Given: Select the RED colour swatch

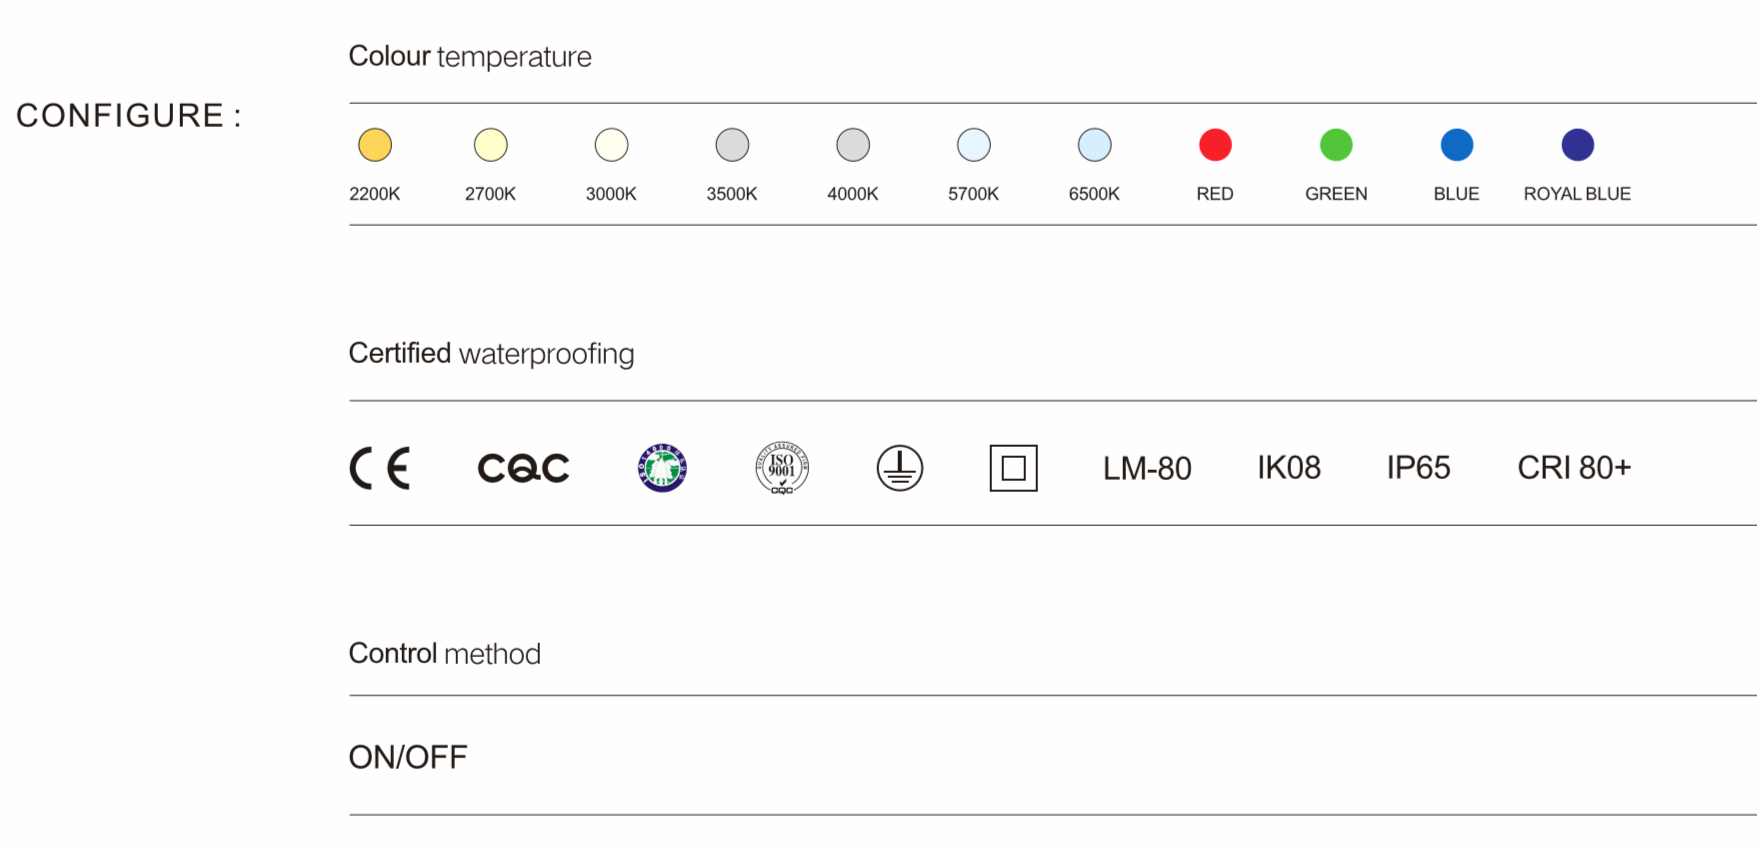Looking at the screenshot, I should click(1215, 145).
